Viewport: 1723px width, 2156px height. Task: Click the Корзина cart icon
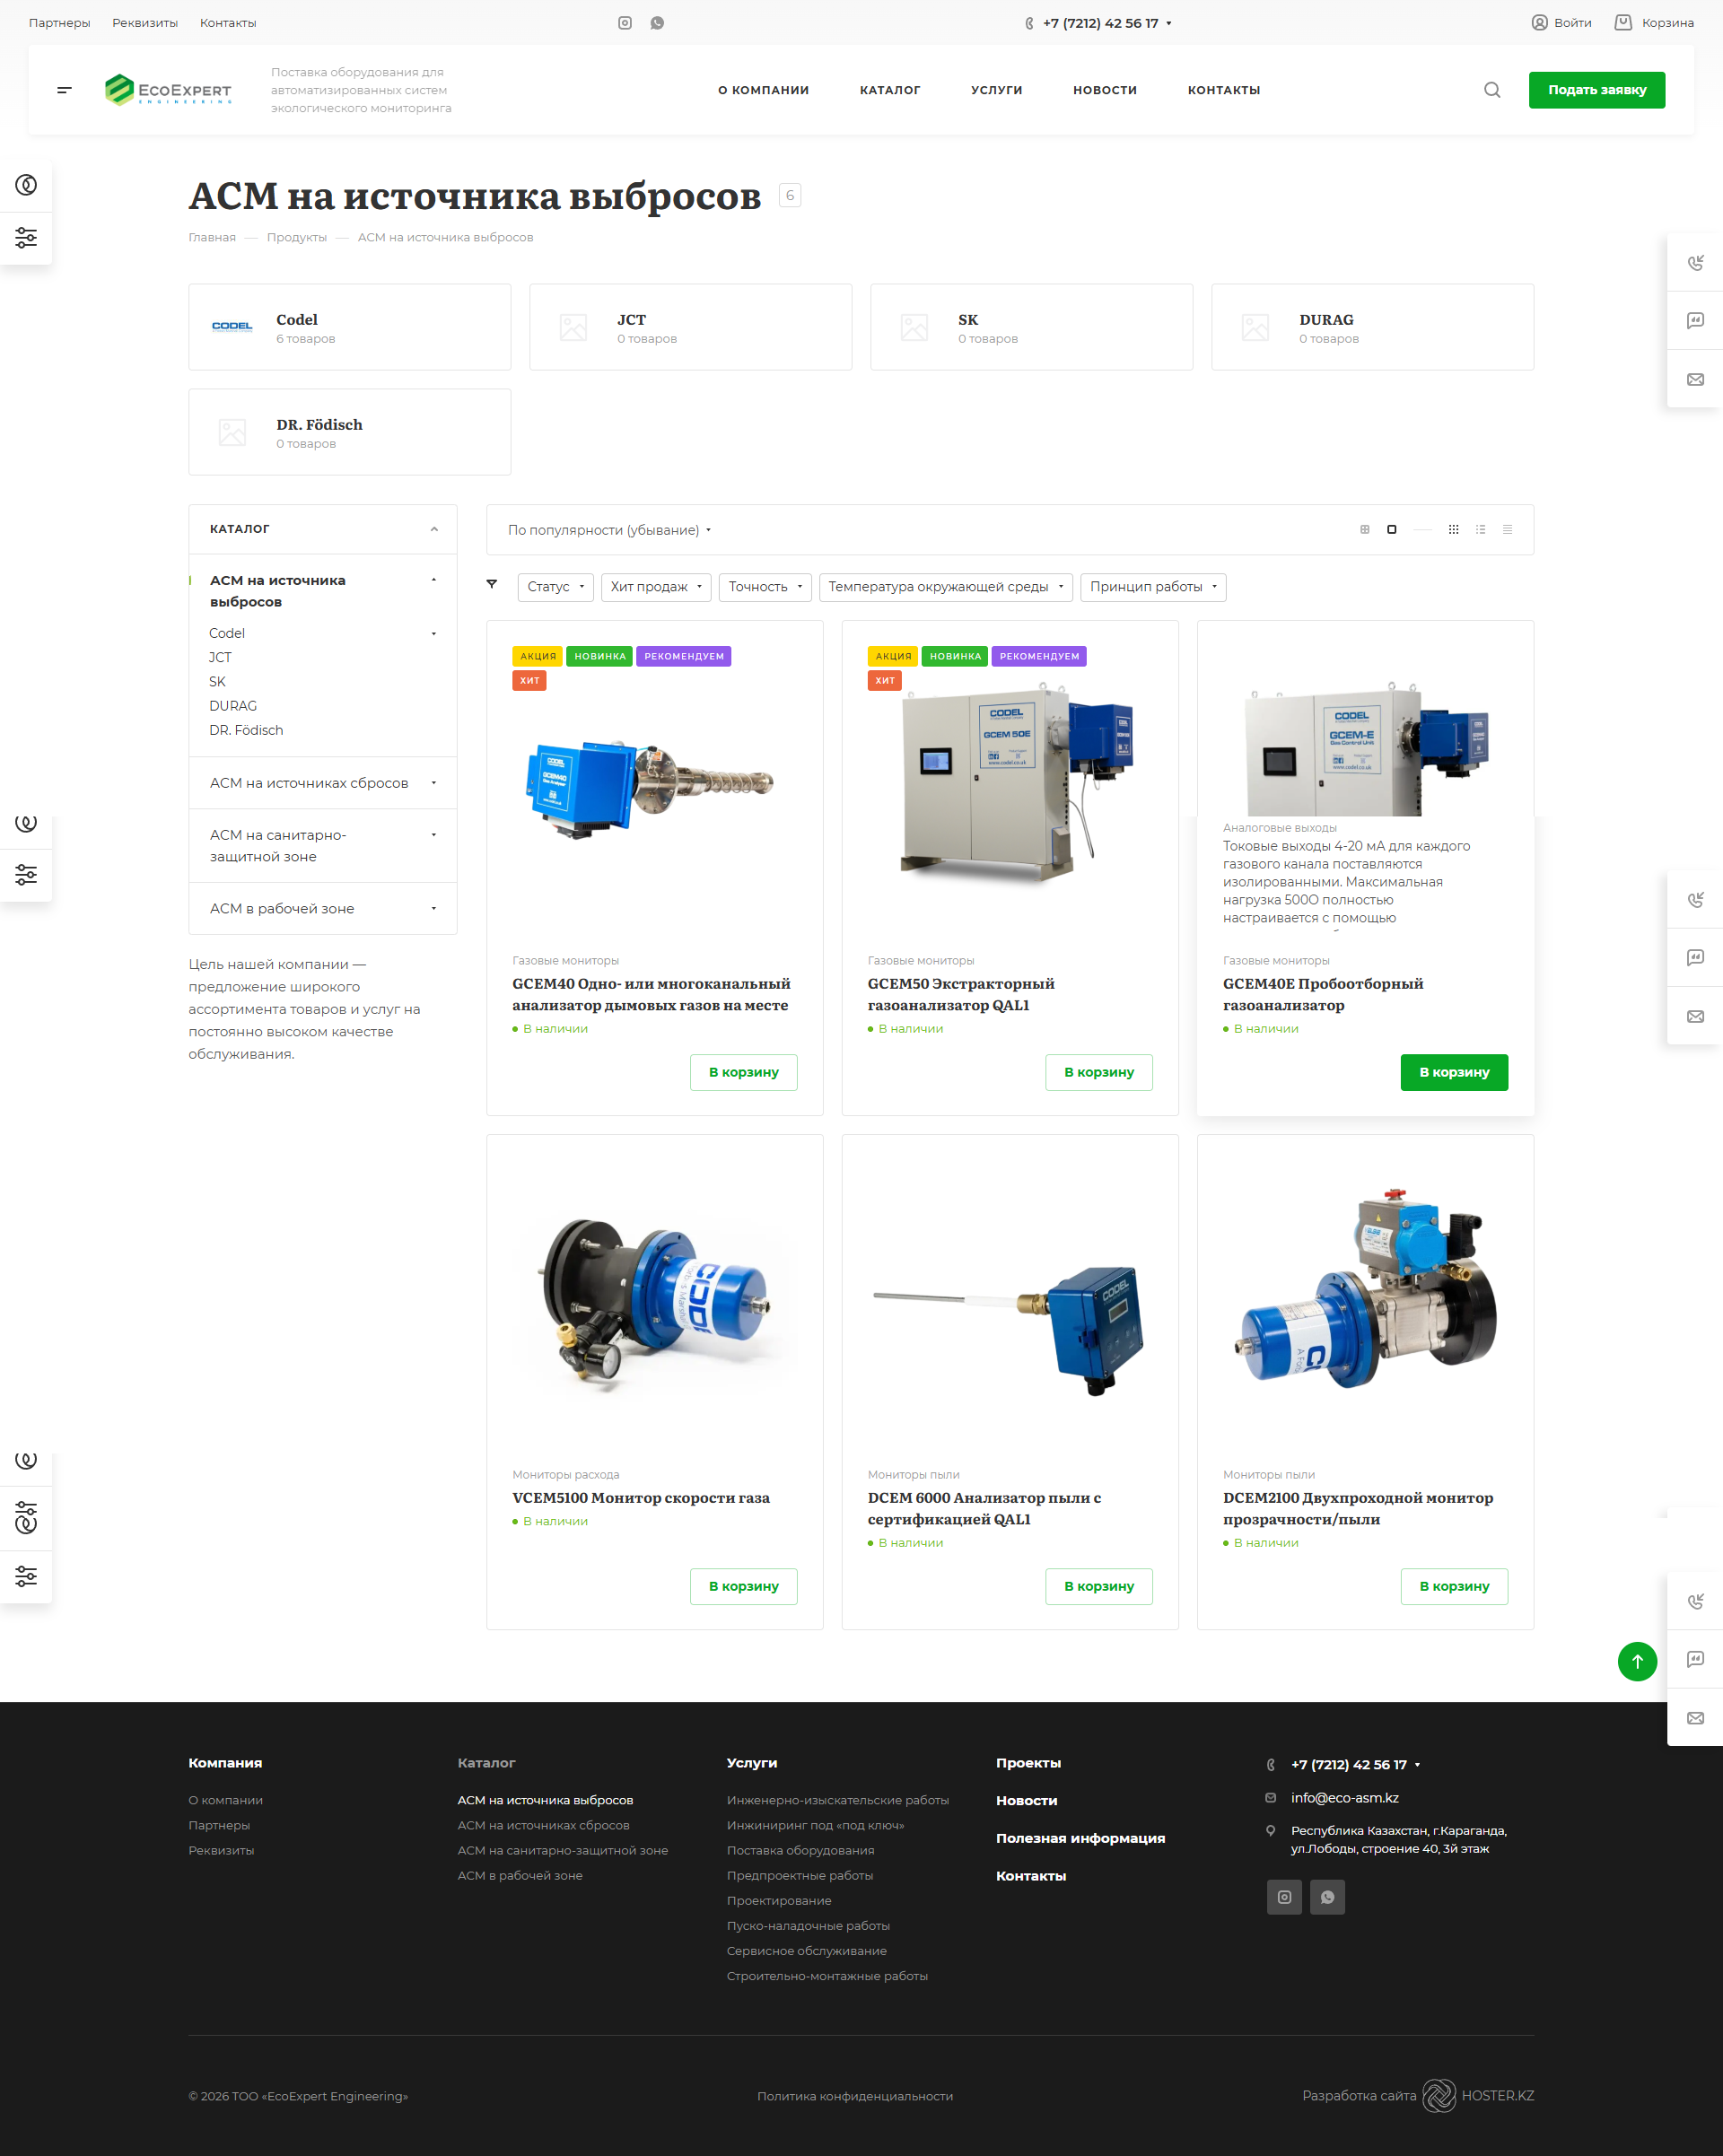tap(1623, 23)
